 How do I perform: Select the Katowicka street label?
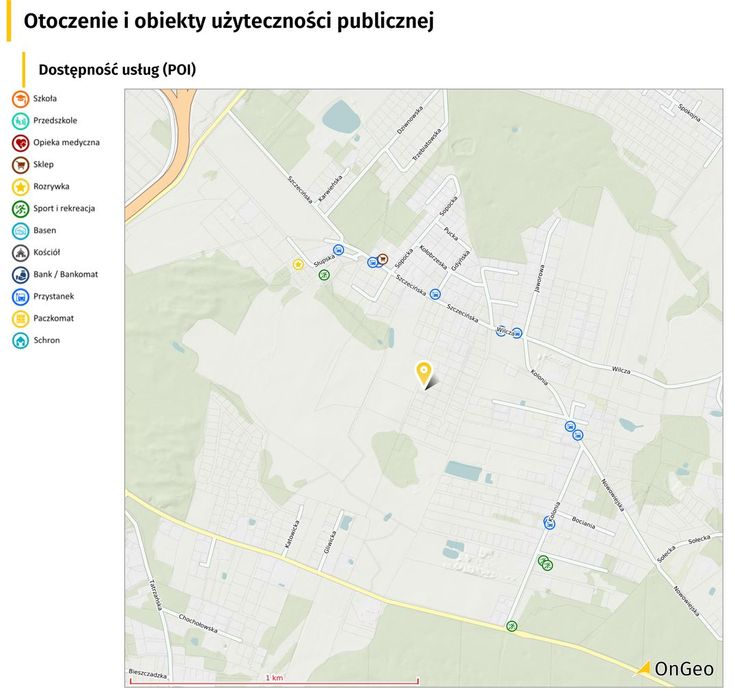(x=292, y=534)
